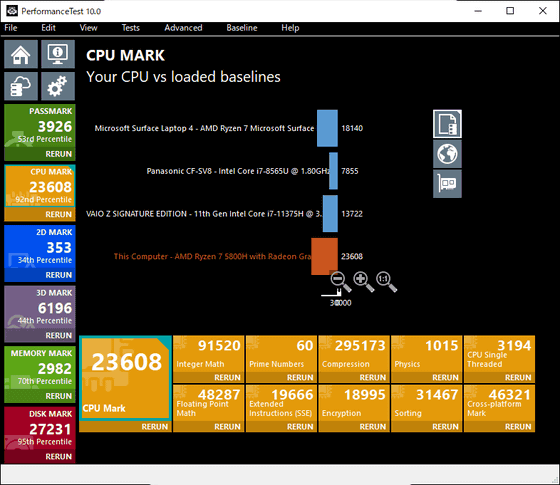560x485 pixels.
Task: Rerun the 2D Mark test
Action: 40,275
